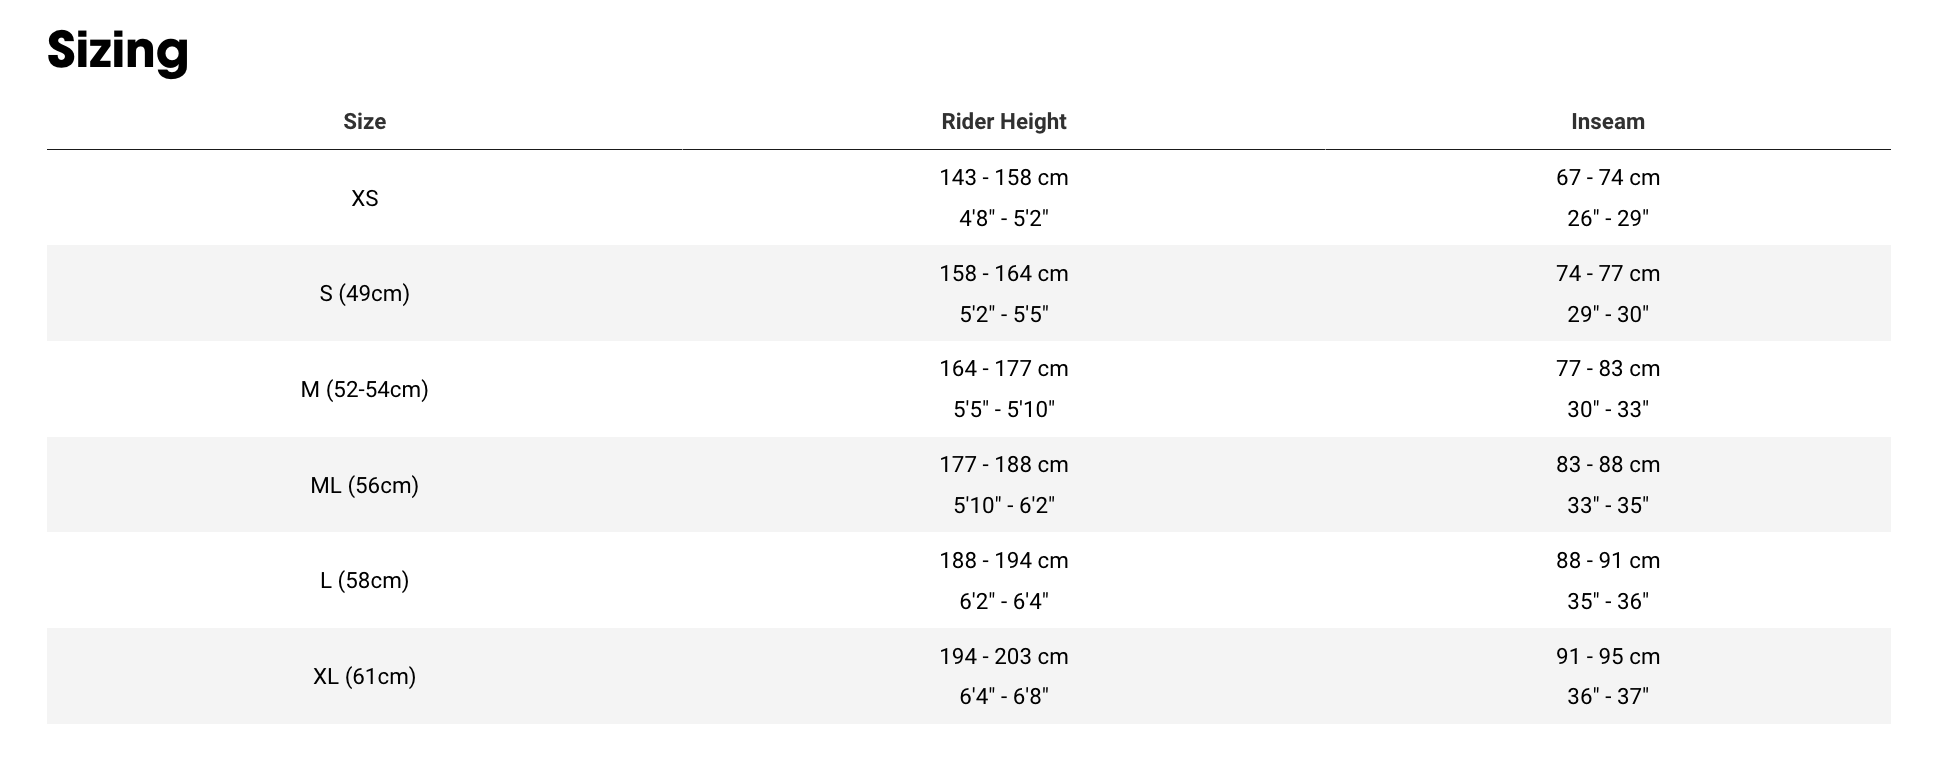Select the M (52-54cm) size label
The height and width of the screenshot is (772, 1942).
[364, 389]
